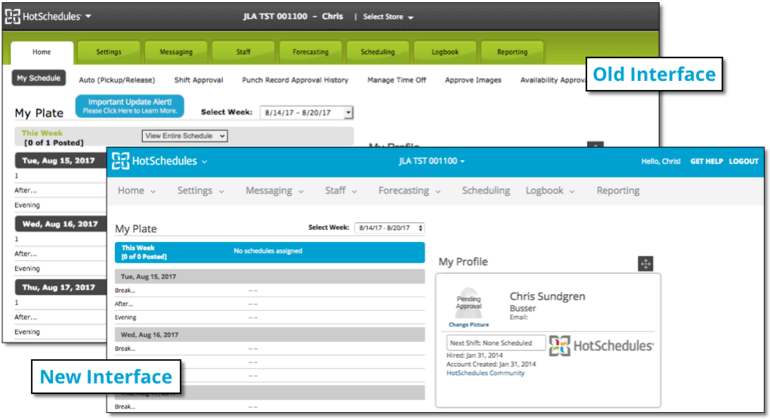Click LOGOUT link

(x=743, y=161)
